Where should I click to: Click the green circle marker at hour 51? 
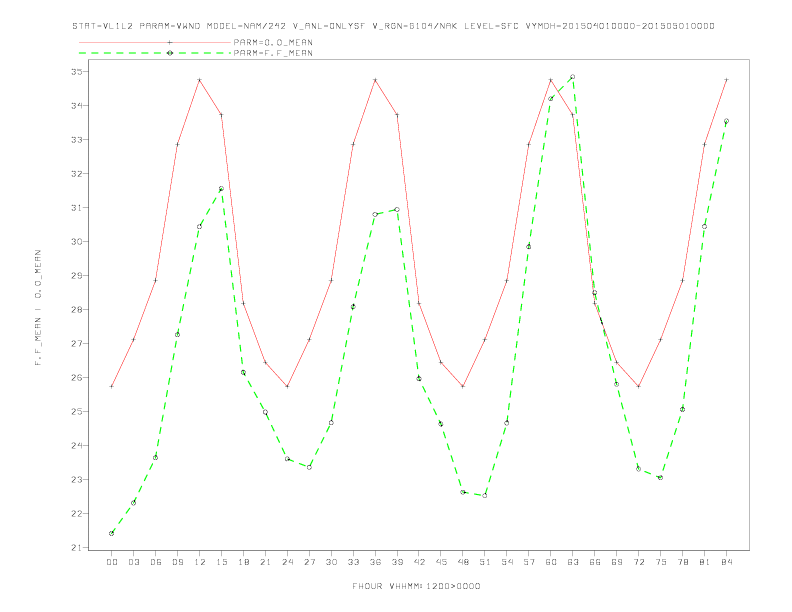485,496
